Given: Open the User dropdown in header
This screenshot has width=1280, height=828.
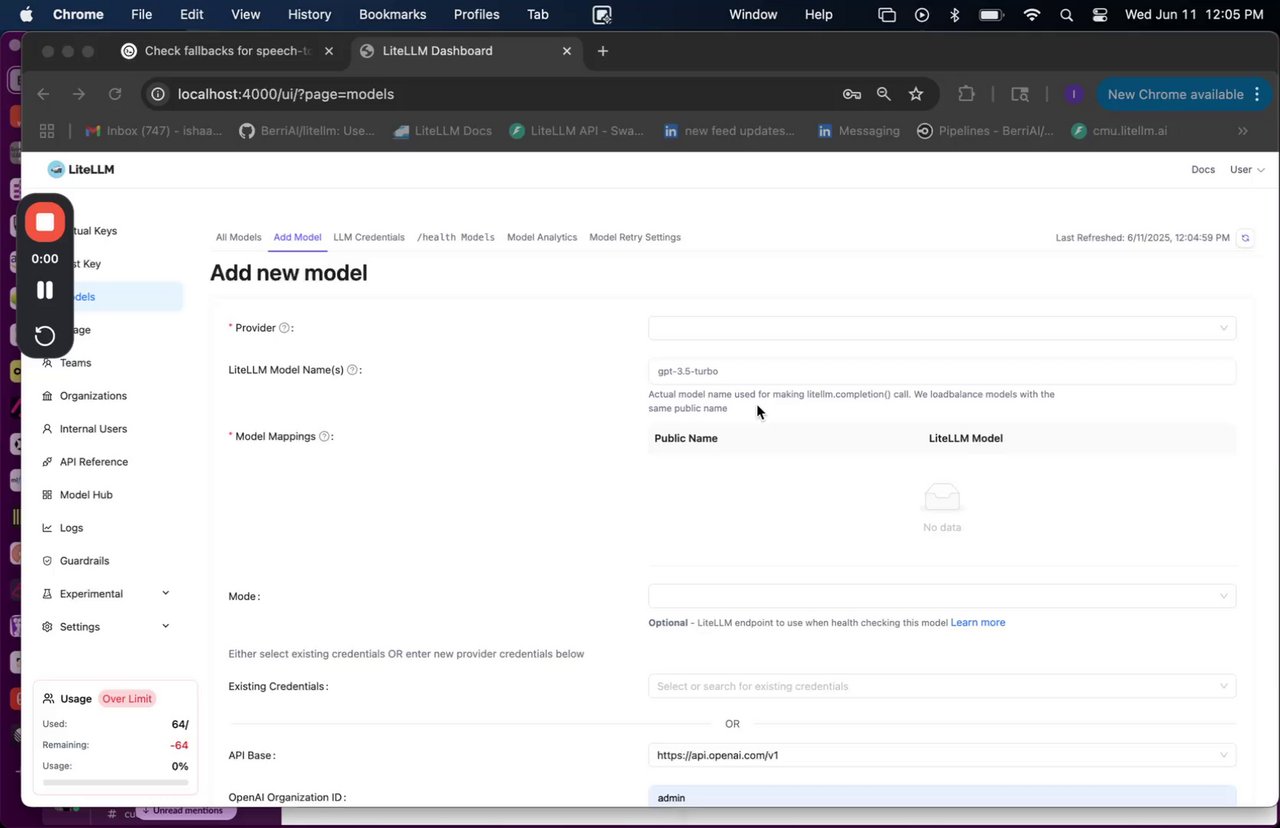Looking at the screenshot, I should [x=1247, y=170].
